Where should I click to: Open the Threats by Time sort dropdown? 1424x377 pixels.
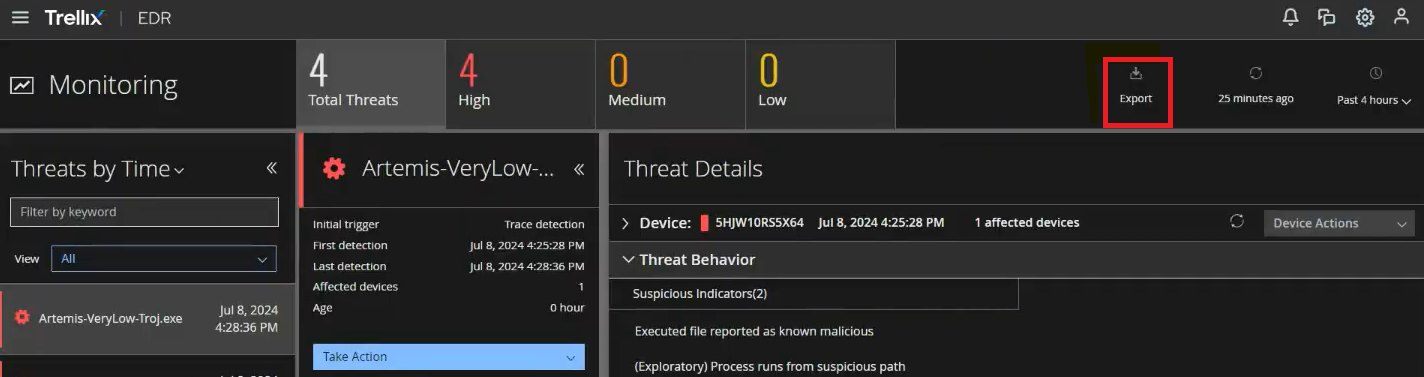coord(98,170)
